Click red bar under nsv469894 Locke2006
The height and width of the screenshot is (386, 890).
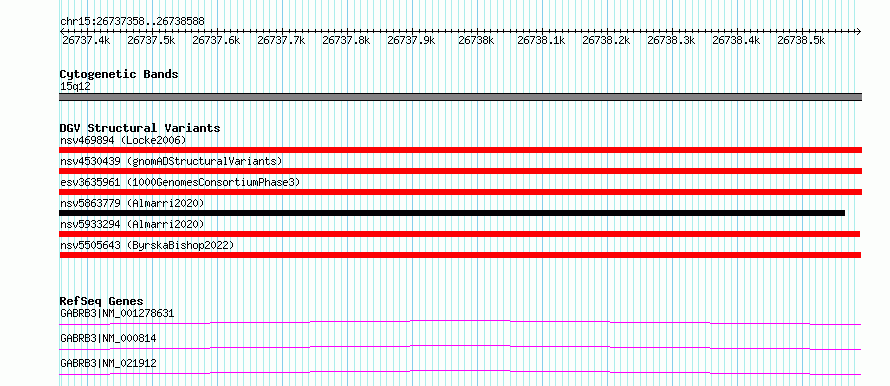(x=461, y=150)
